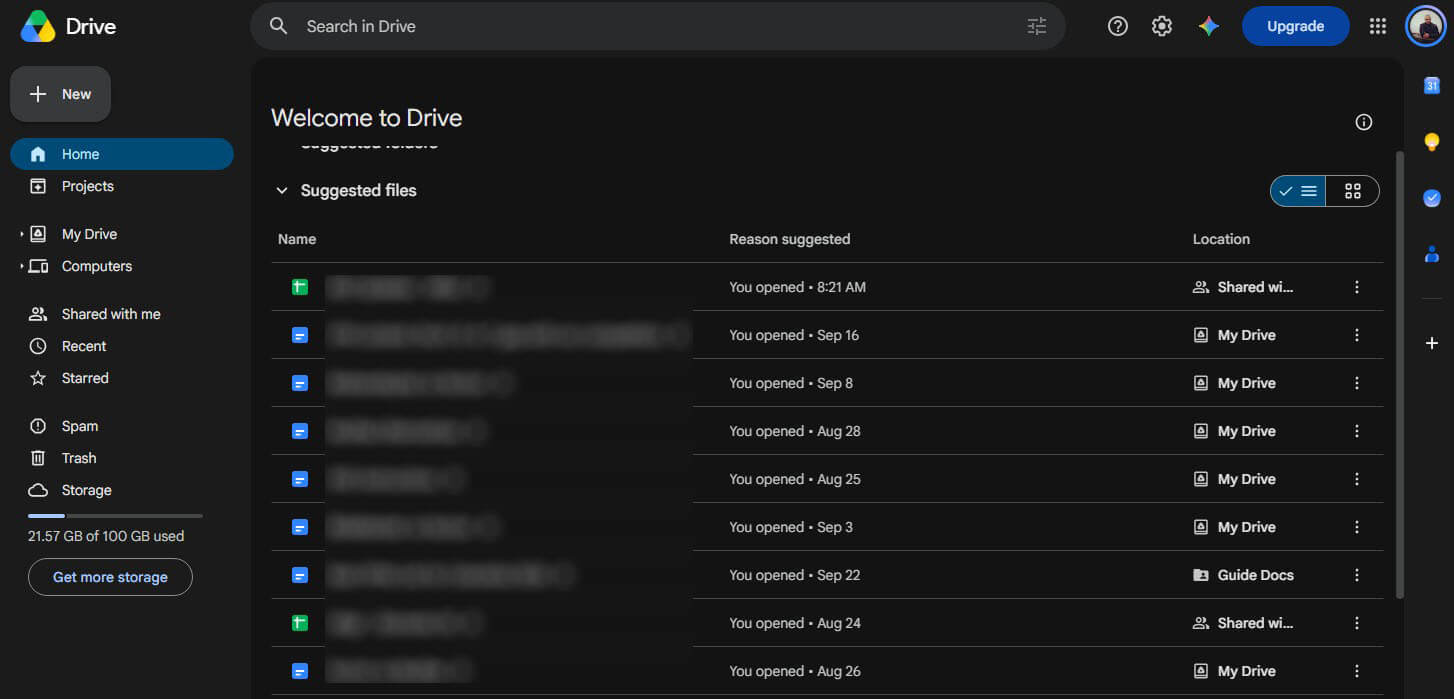This screenshot has width=1454, height=699.
Task: Open more actions for the Sep 16 file
Action: 1357,335
